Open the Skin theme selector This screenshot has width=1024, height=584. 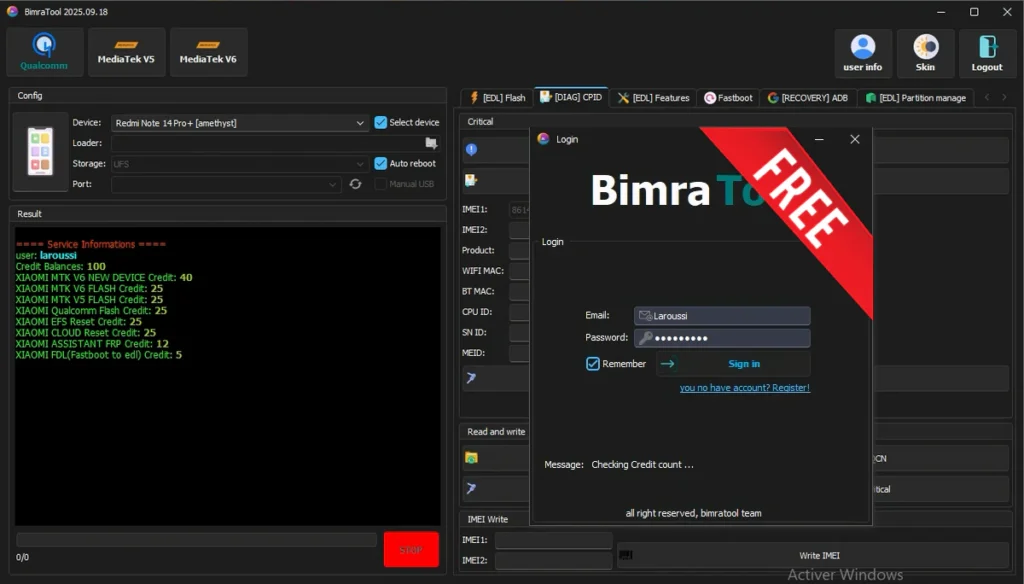pos(925,53)
